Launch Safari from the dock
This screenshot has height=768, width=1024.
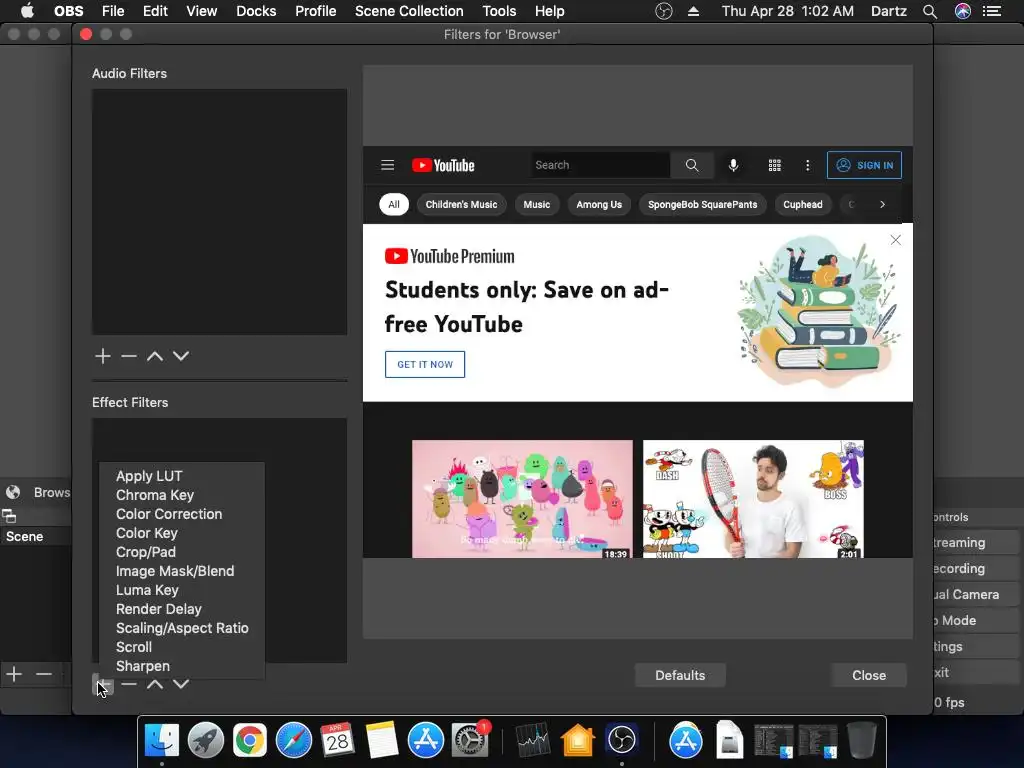[294, 741]
